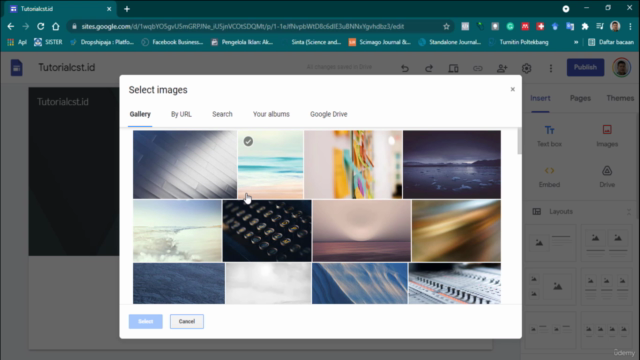Switch to the Themes side panel tab
The image size is (640, 360).
point(620,98)
